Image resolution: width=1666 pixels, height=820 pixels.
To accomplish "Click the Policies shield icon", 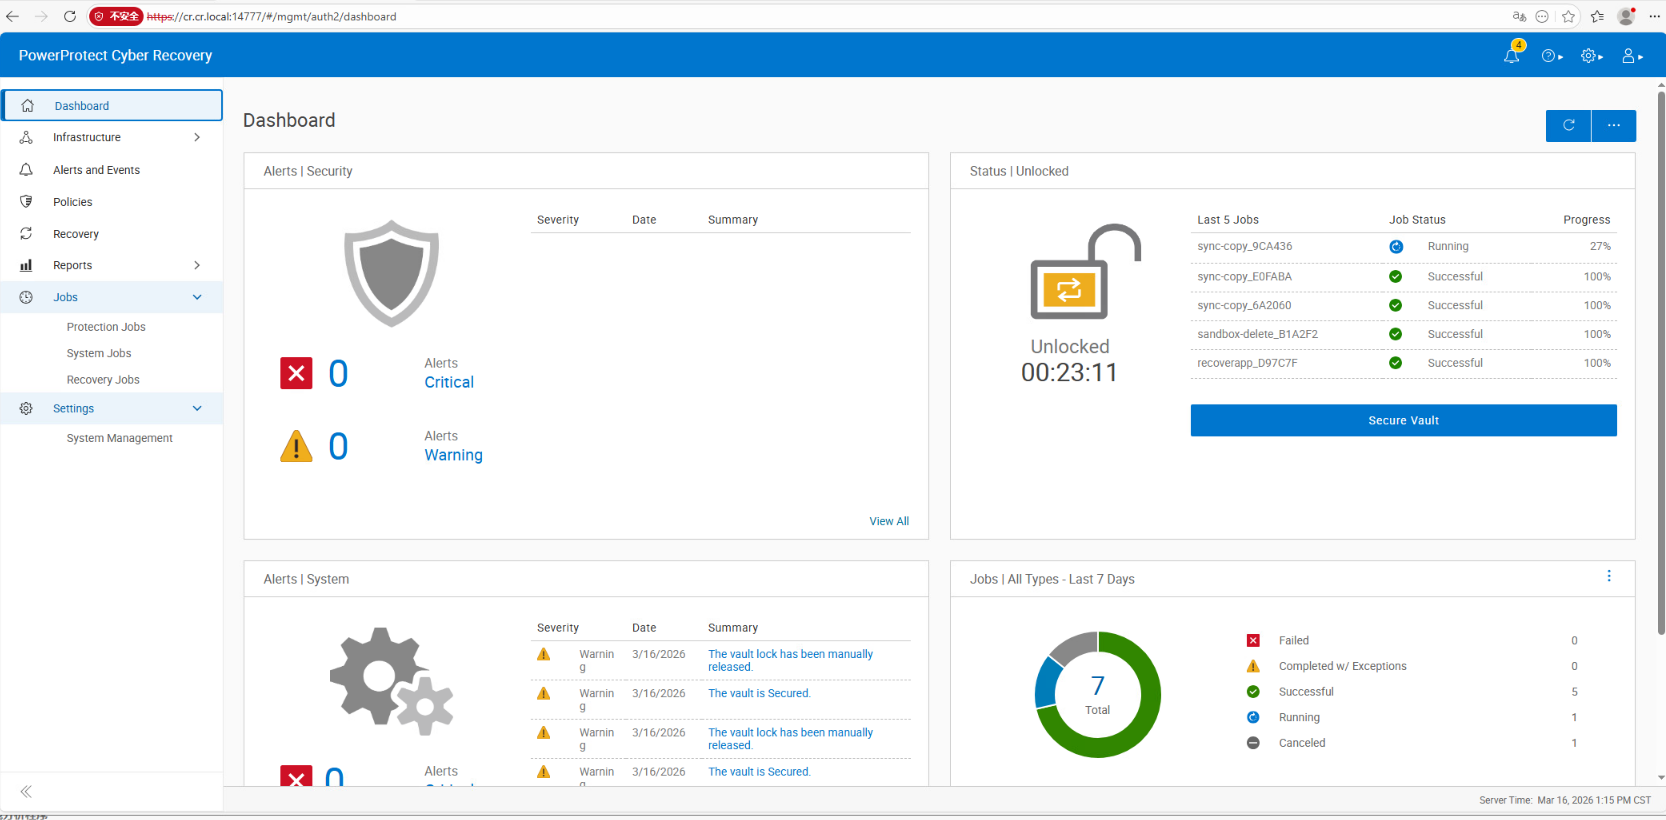I will [x=27, y=202].
